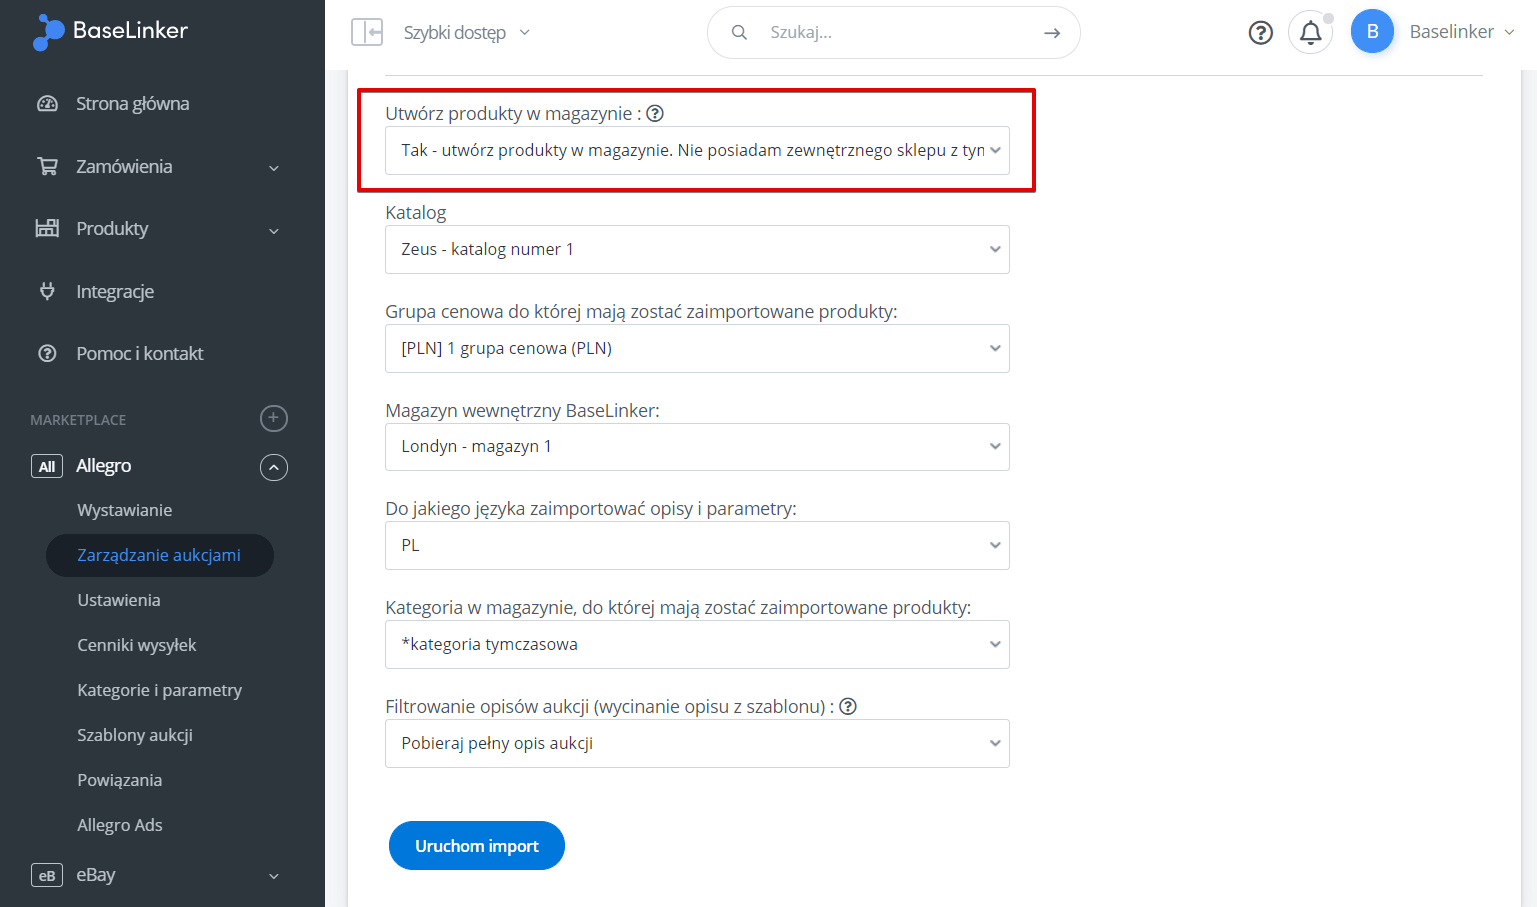Collapse sidebar using the panel toggle icon
The height and width of the screenshot is (907, 1537).
point(367,32)
